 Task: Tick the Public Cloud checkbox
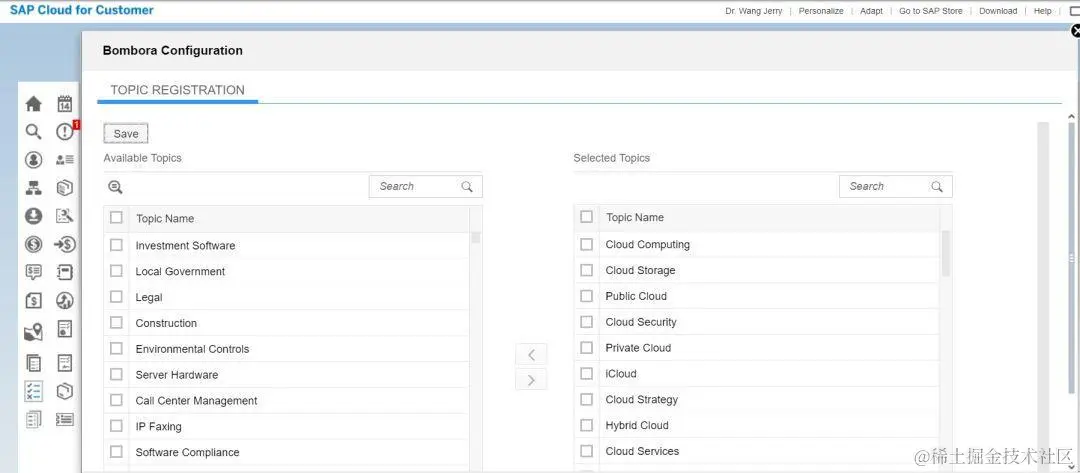pos(586,295)
